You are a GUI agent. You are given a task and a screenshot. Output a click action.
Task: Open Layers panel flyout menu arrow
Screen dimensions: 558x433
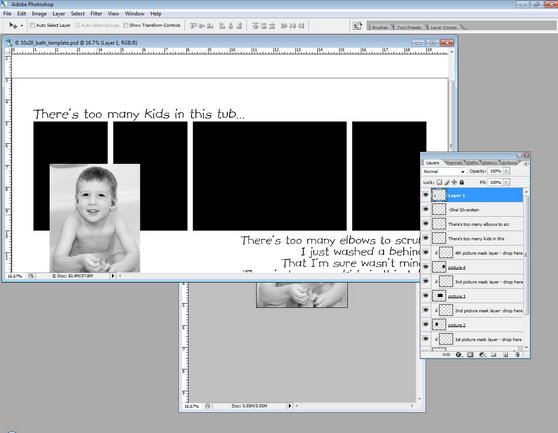pyautogui.click(x=526, y=163)
